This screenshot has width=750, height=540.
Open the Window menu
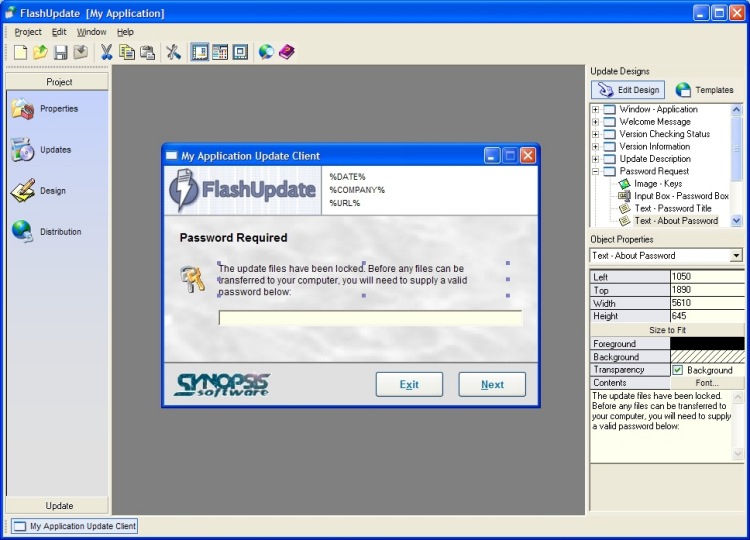[x=91, y=32]
